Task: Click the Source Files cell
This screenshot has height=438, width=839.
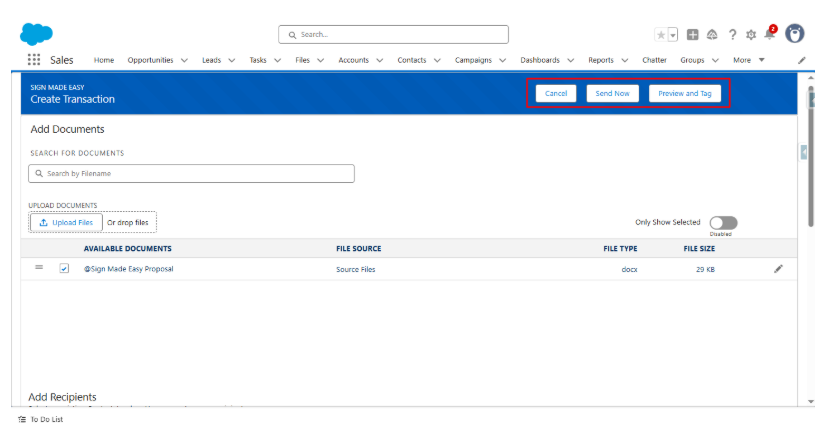Action: [x=356, y=270]
